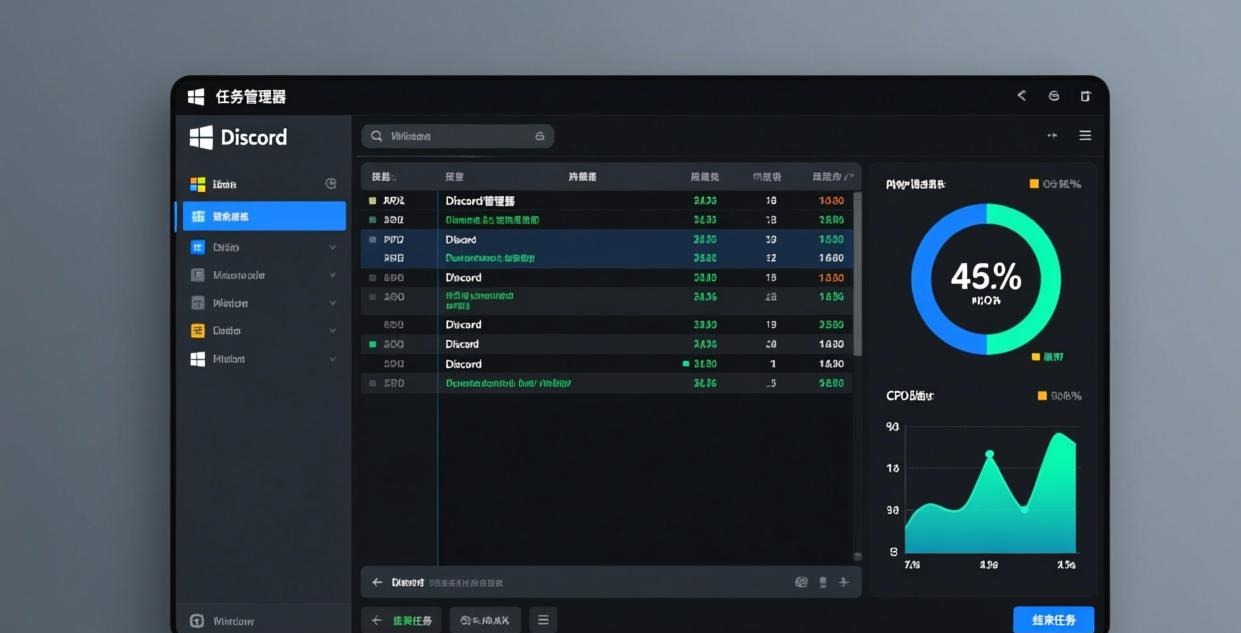The width and height of the screenshot is (1241, 633).
Task: Open the Microsoft-like sidebar item
Action: [264, 275]
